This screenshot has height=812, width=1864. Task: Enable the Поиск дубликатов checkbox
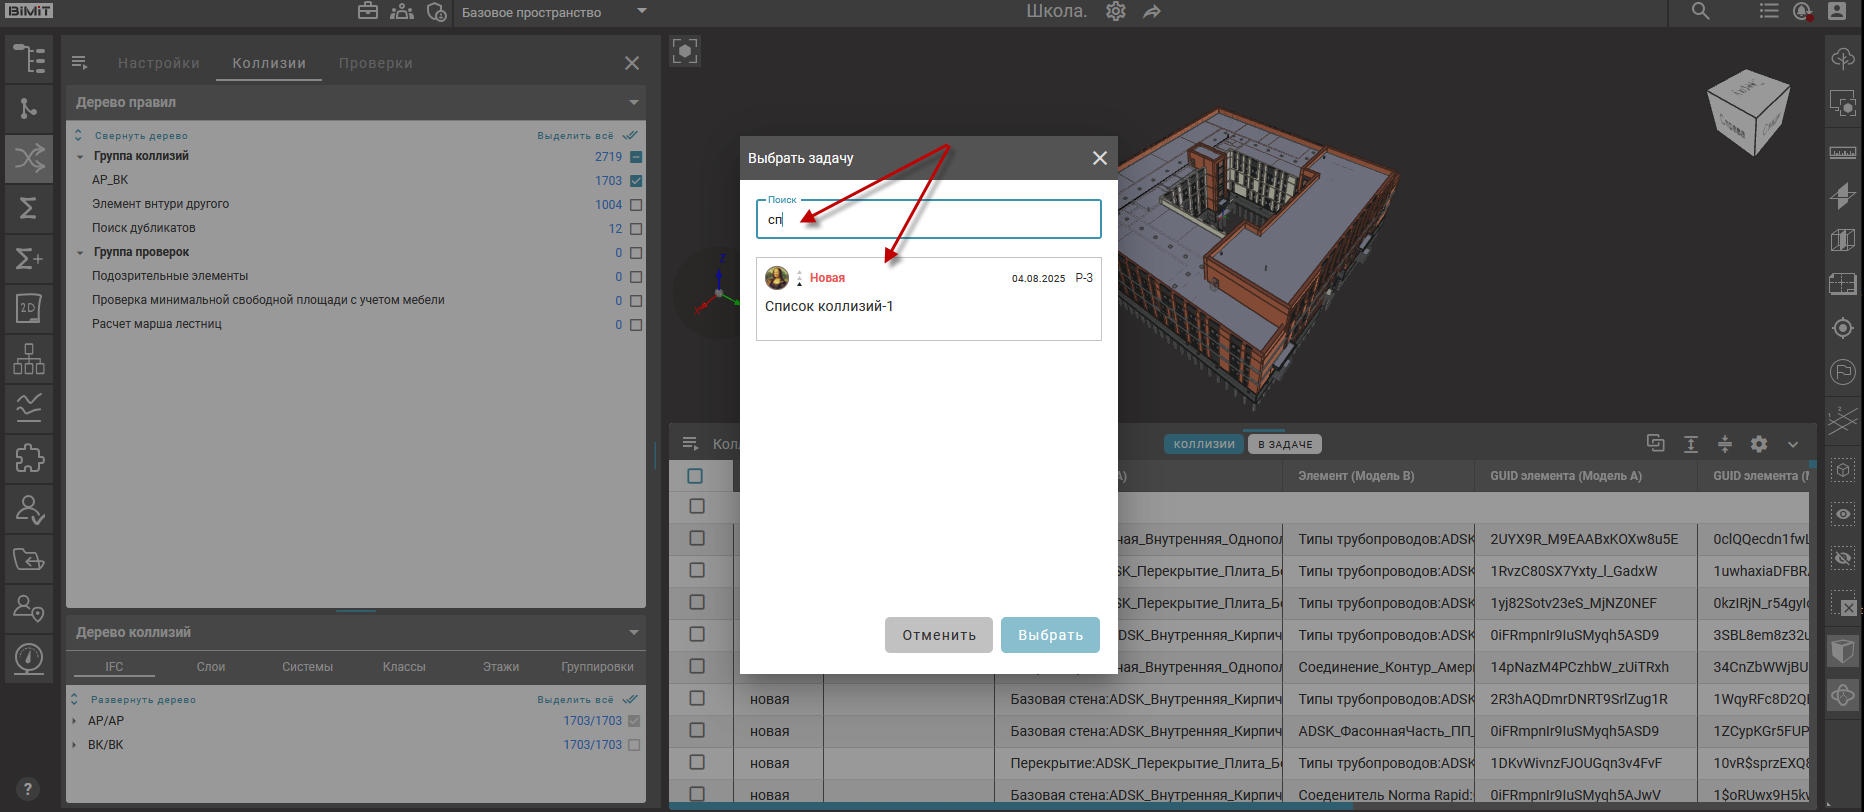click(636, 229)
